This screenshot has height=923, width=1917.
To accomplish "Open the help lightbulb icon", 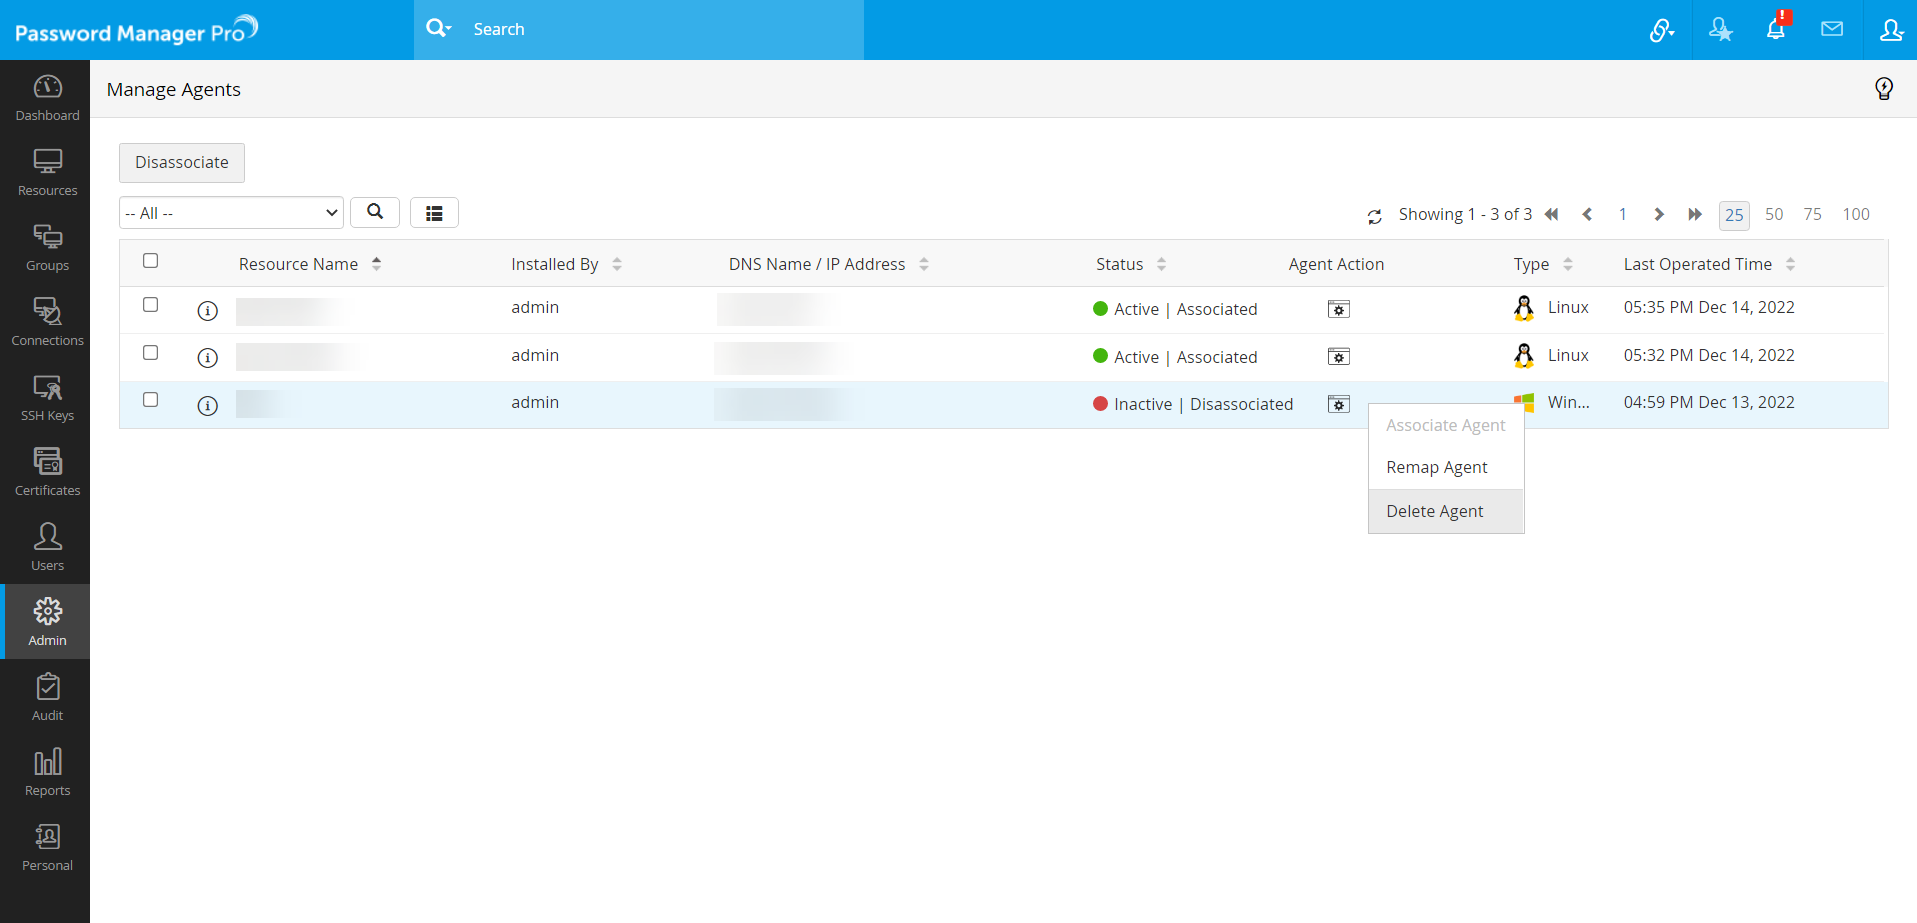I will click(x=1883, y=89).
